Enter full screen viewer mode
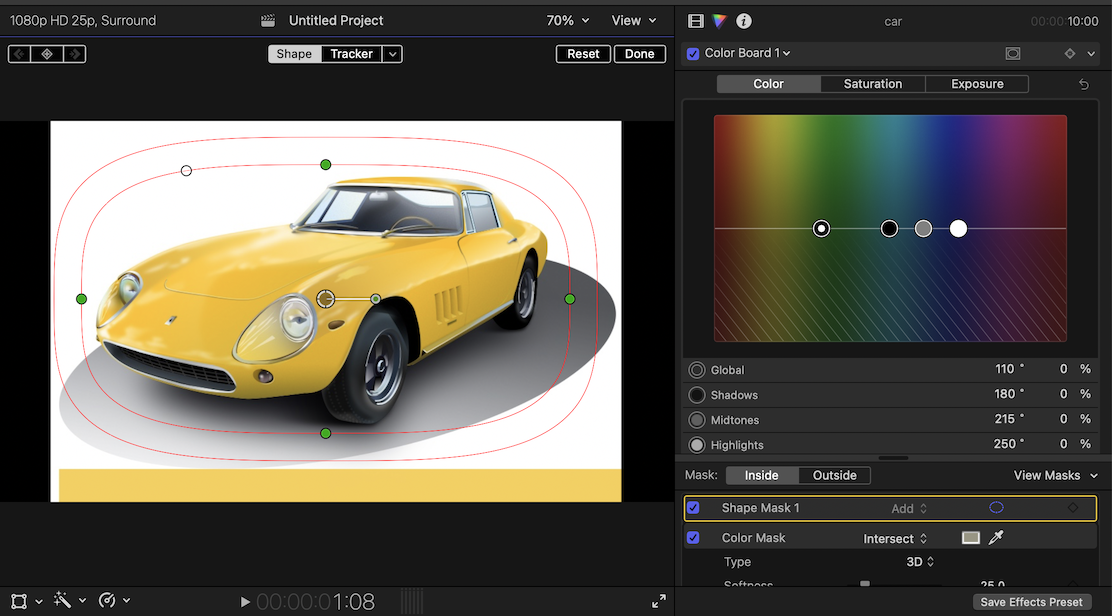This screenshot has width=1112, height=616. coord(658,601)
